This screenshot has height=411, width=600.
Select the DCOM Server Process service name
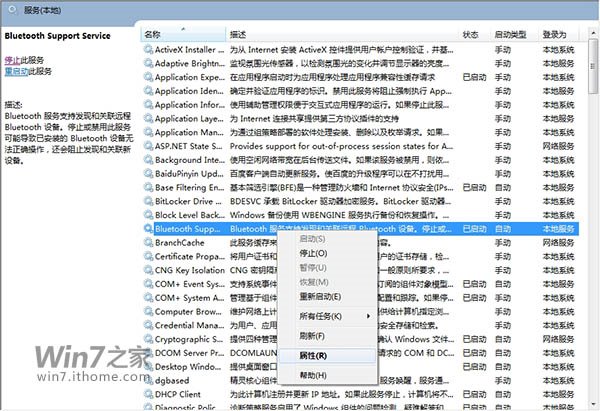[x=189, y=352]
